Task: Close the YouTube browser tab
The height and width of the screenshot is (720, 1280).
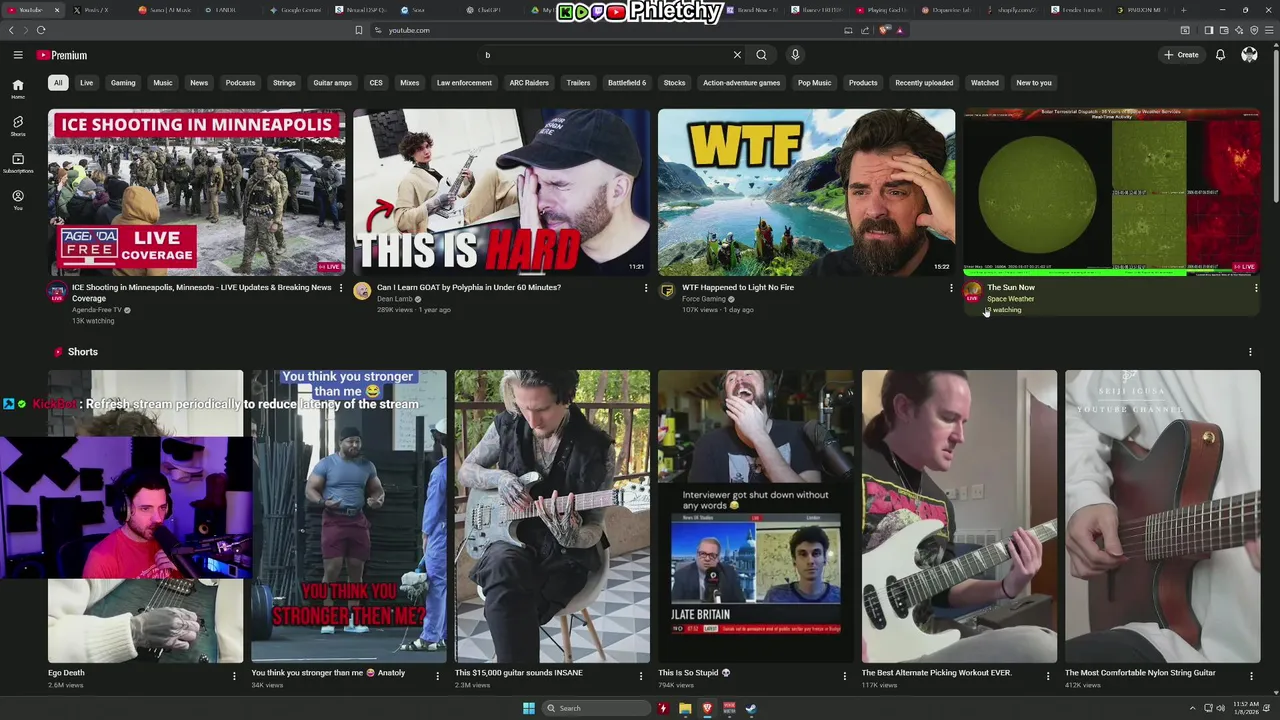Action: (x=56, y=10)
